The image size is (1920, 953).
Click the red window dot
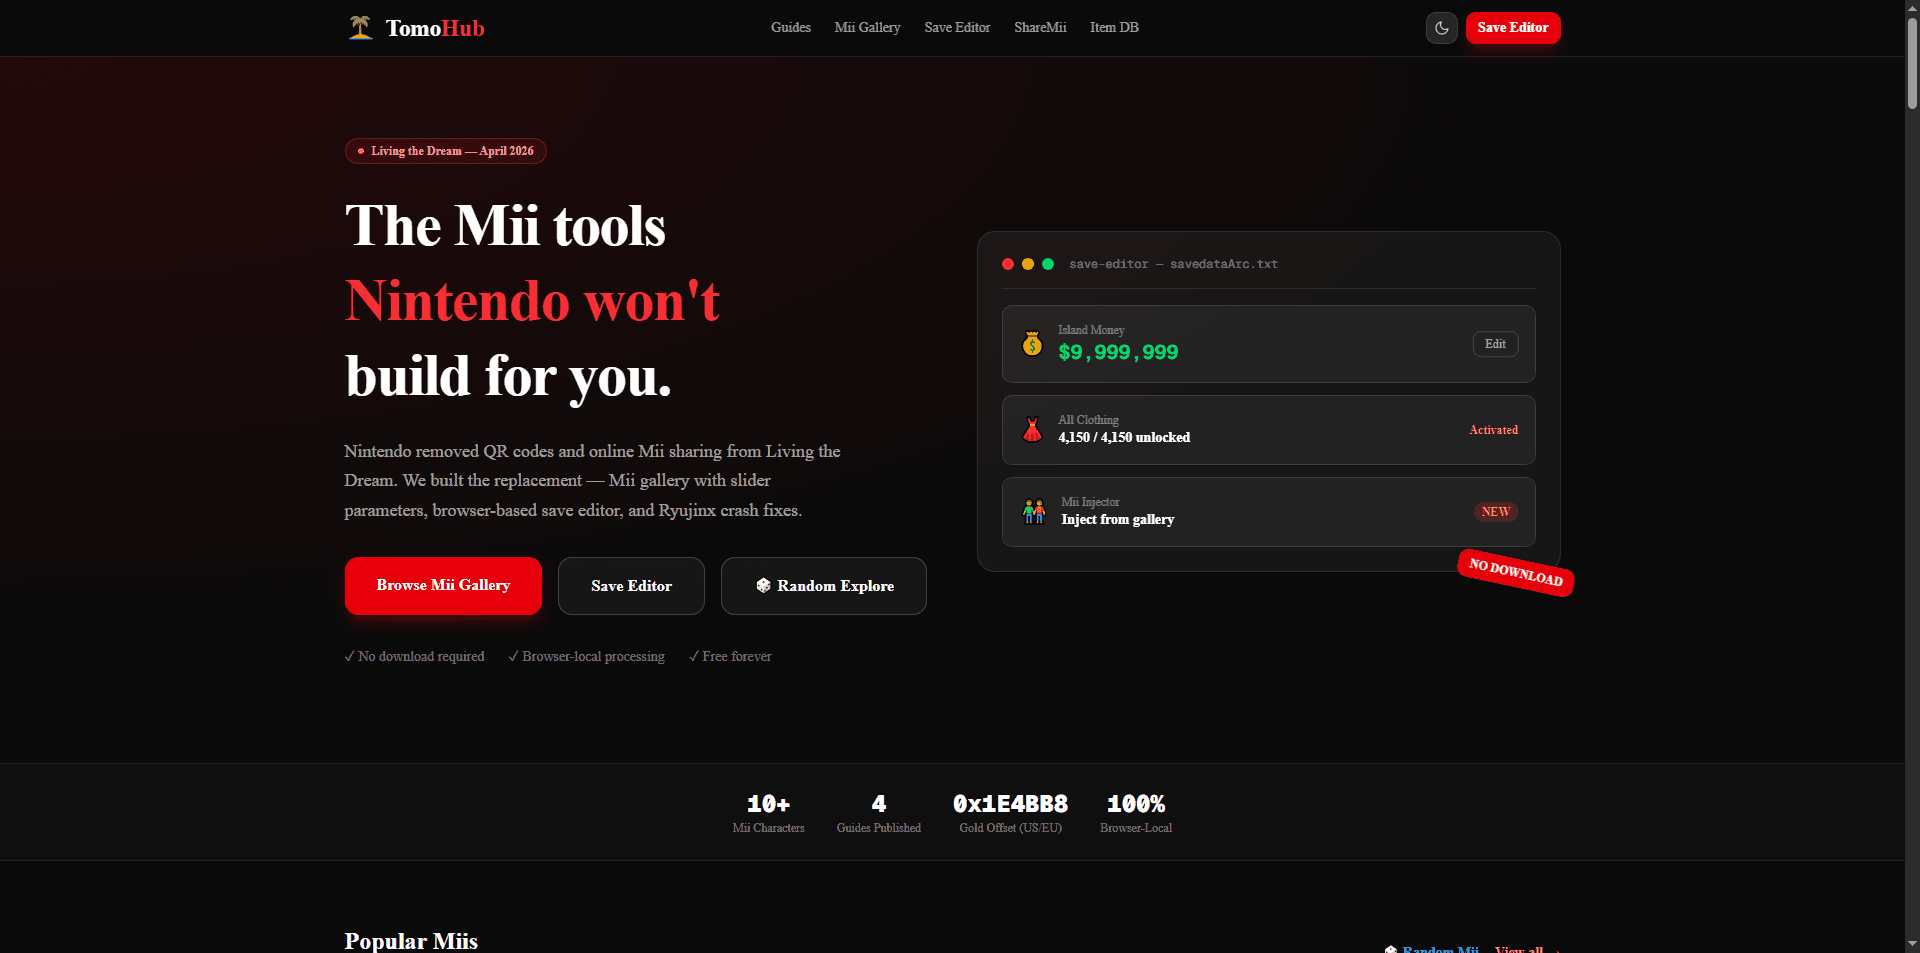(x=1008, y=264)
